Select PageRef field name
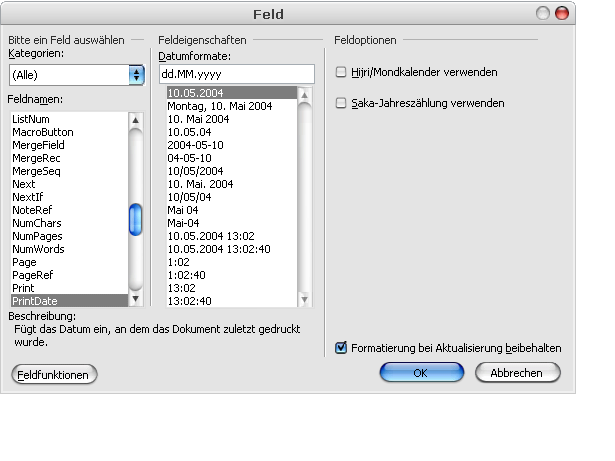 tap(69, 275)
